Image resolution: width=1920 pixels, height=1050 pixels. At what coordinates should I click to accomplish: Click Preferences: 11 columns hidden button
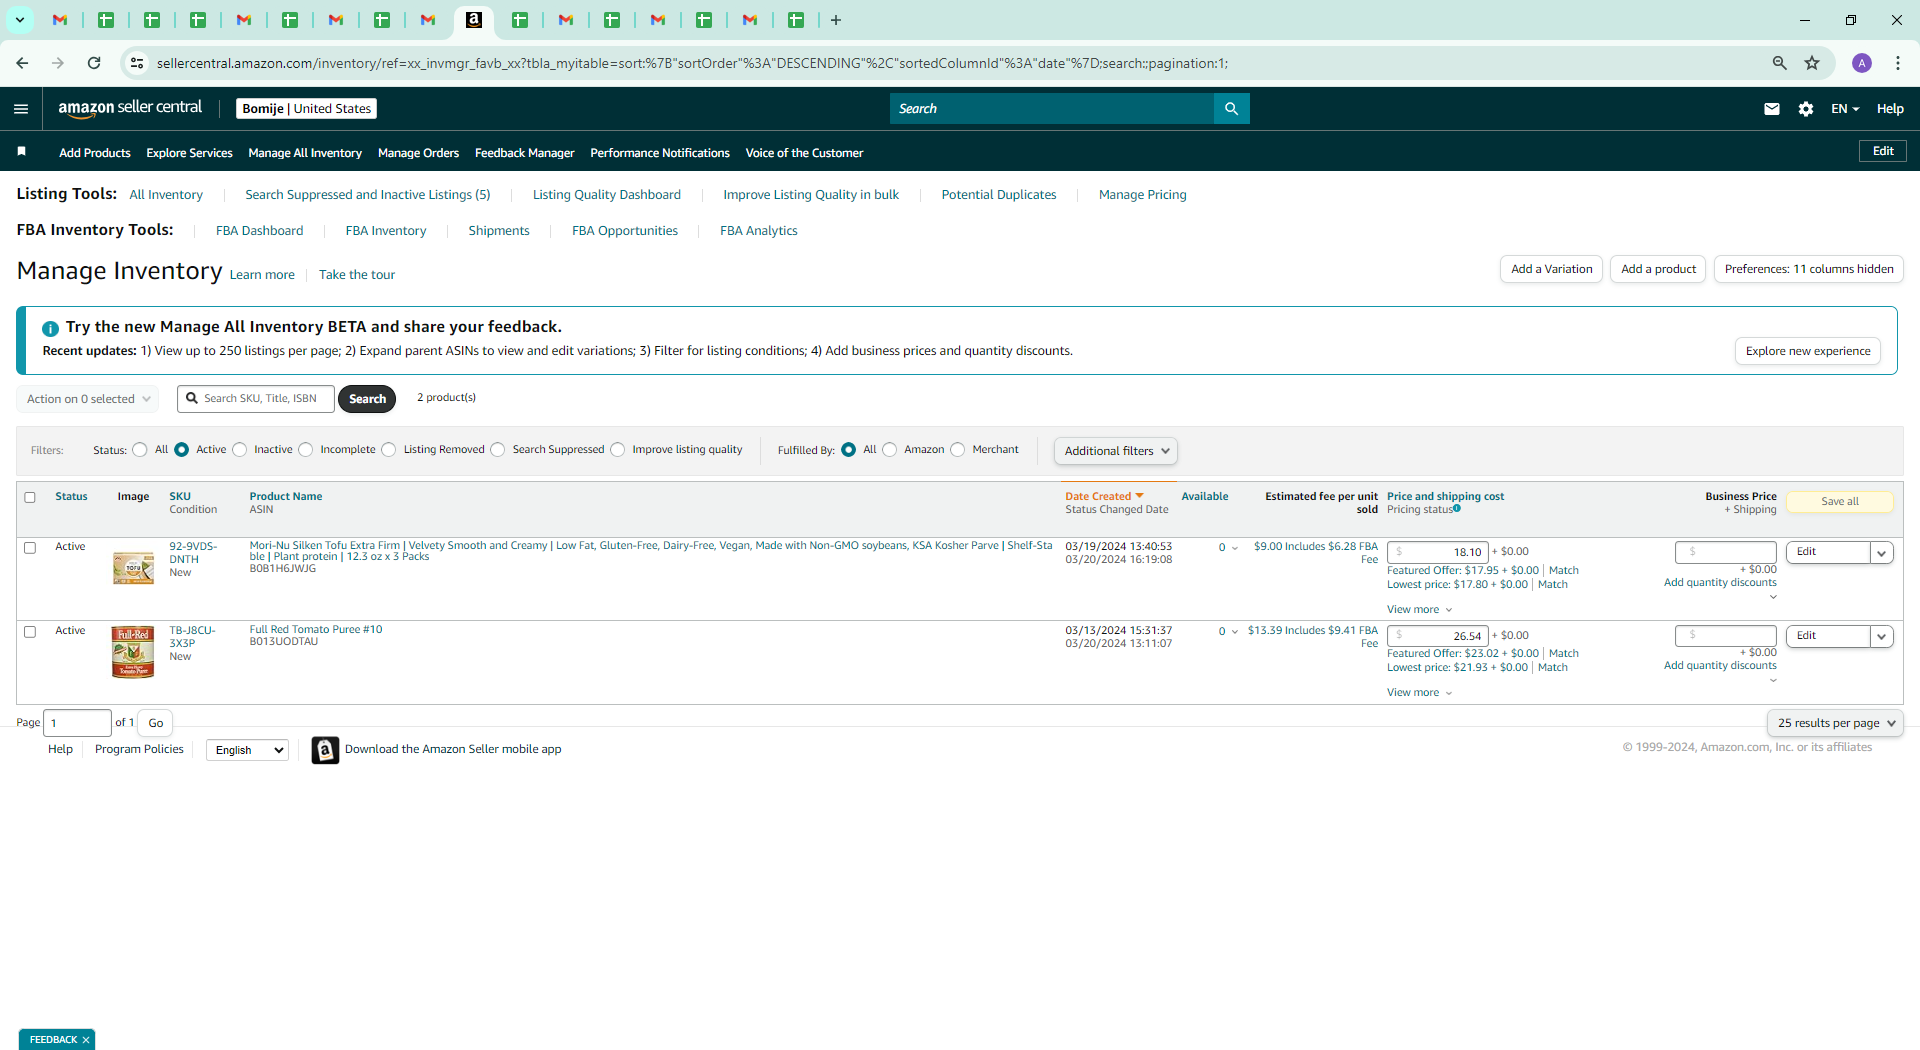click(x=1809, y=269)
